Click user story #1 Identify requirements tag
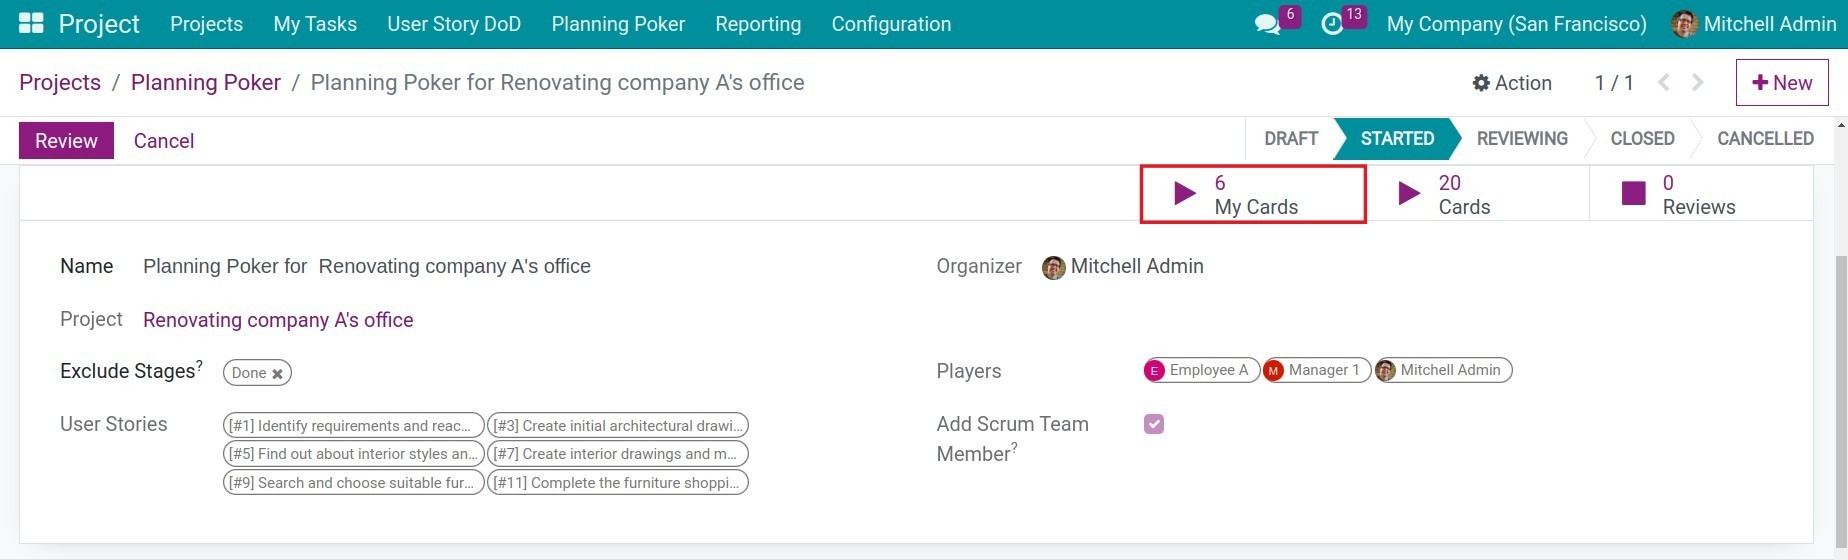This screenshot has height=560, width=1848. click(353, 426)
